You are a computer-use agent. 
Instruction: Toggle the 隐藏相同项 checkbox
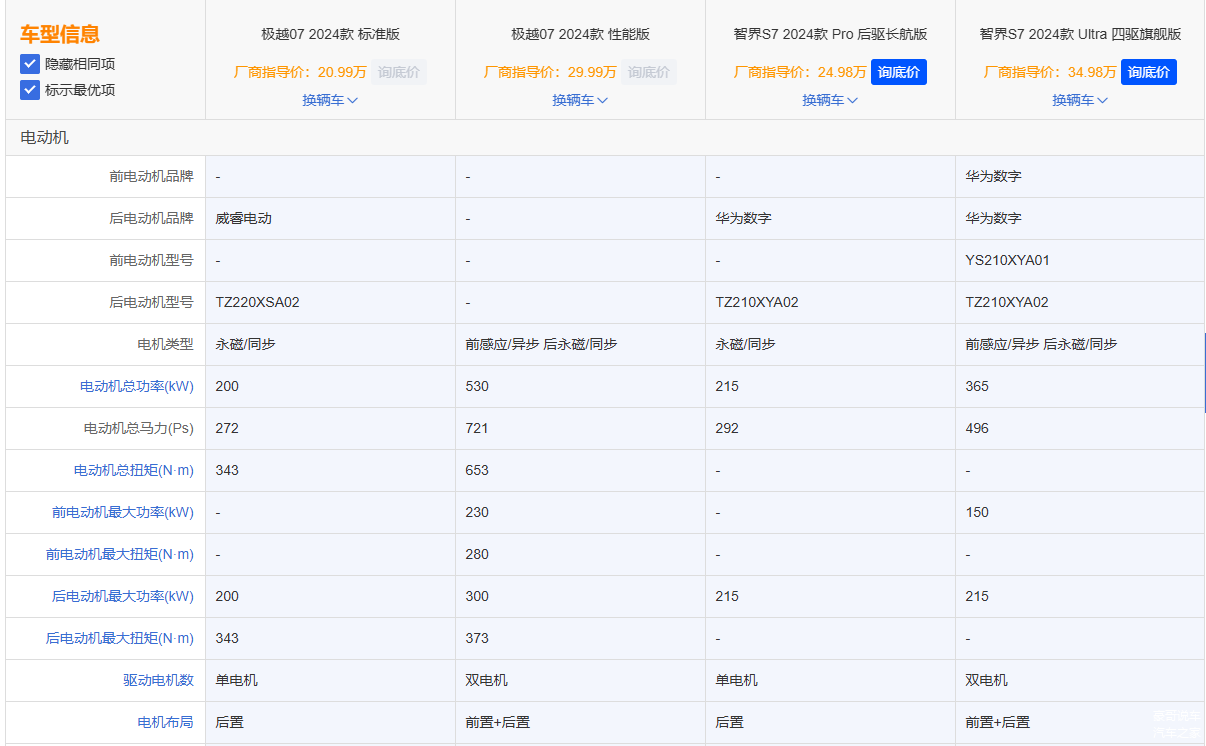pyautogui.click(x=30, y=64)
